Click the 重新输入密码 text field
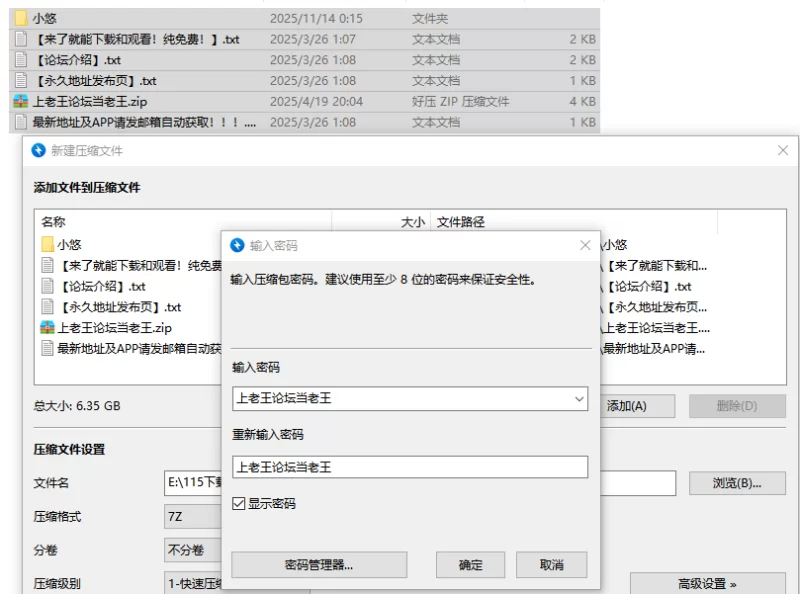This screenshot has height=594, width=800. click(x=409, y=467)
